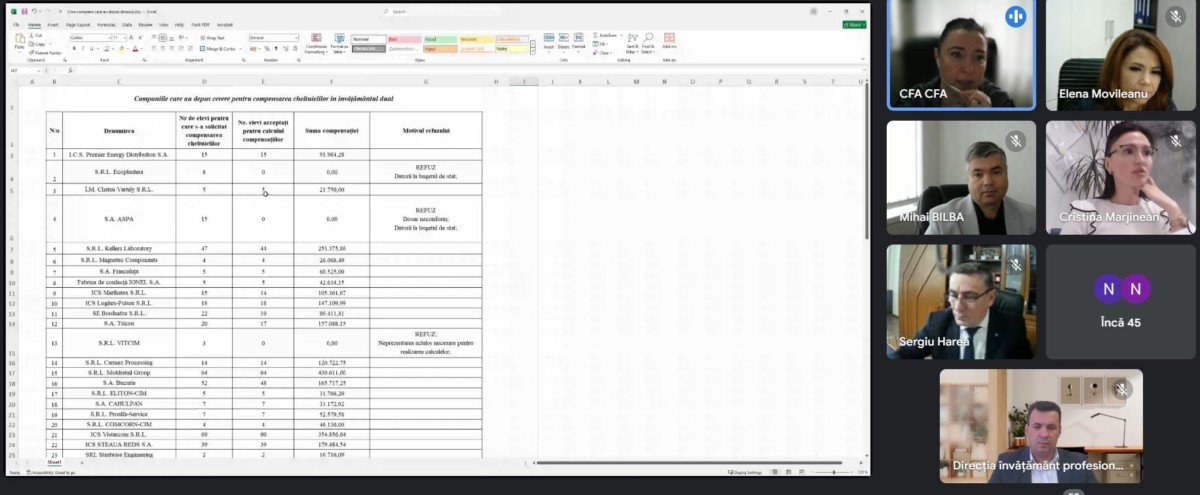
Task: Toggle Wrap Text
Action: [213, 38]
